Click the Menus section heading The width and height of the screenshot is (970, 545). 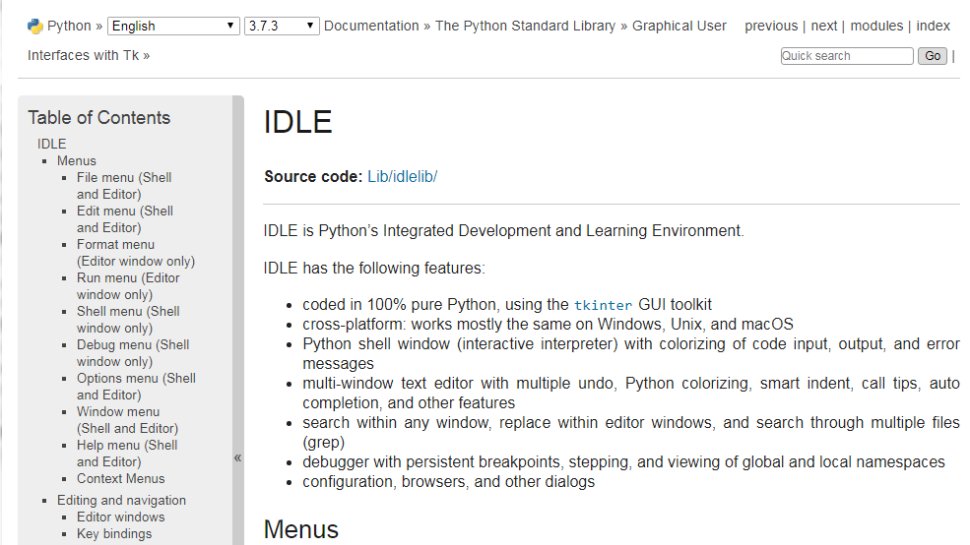(301, 530)
